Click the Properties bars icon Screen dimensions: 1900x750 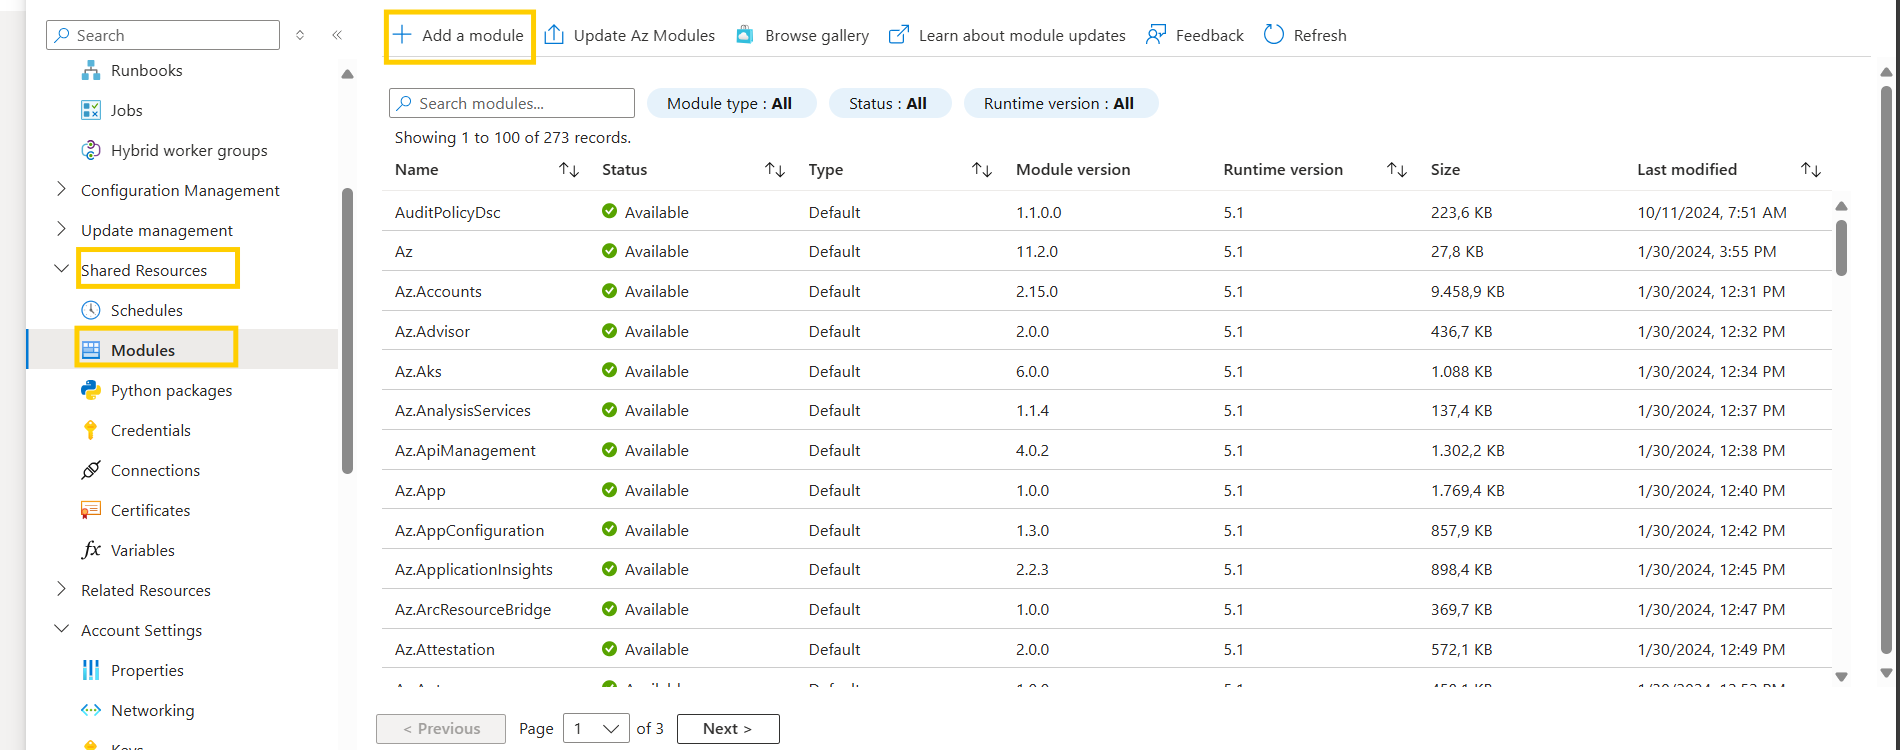coord(91,670)
